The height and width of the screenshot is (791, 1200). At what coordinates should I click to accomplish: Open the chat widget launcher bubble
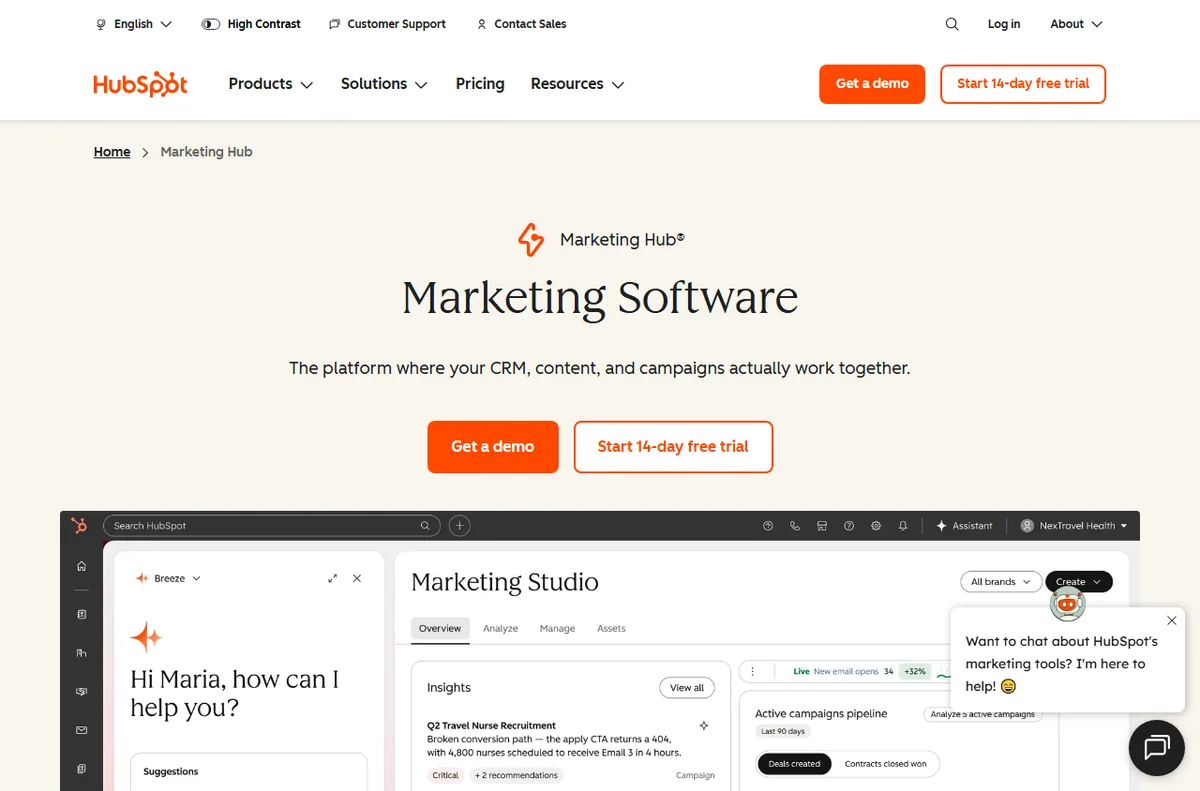pos(1157,747)
